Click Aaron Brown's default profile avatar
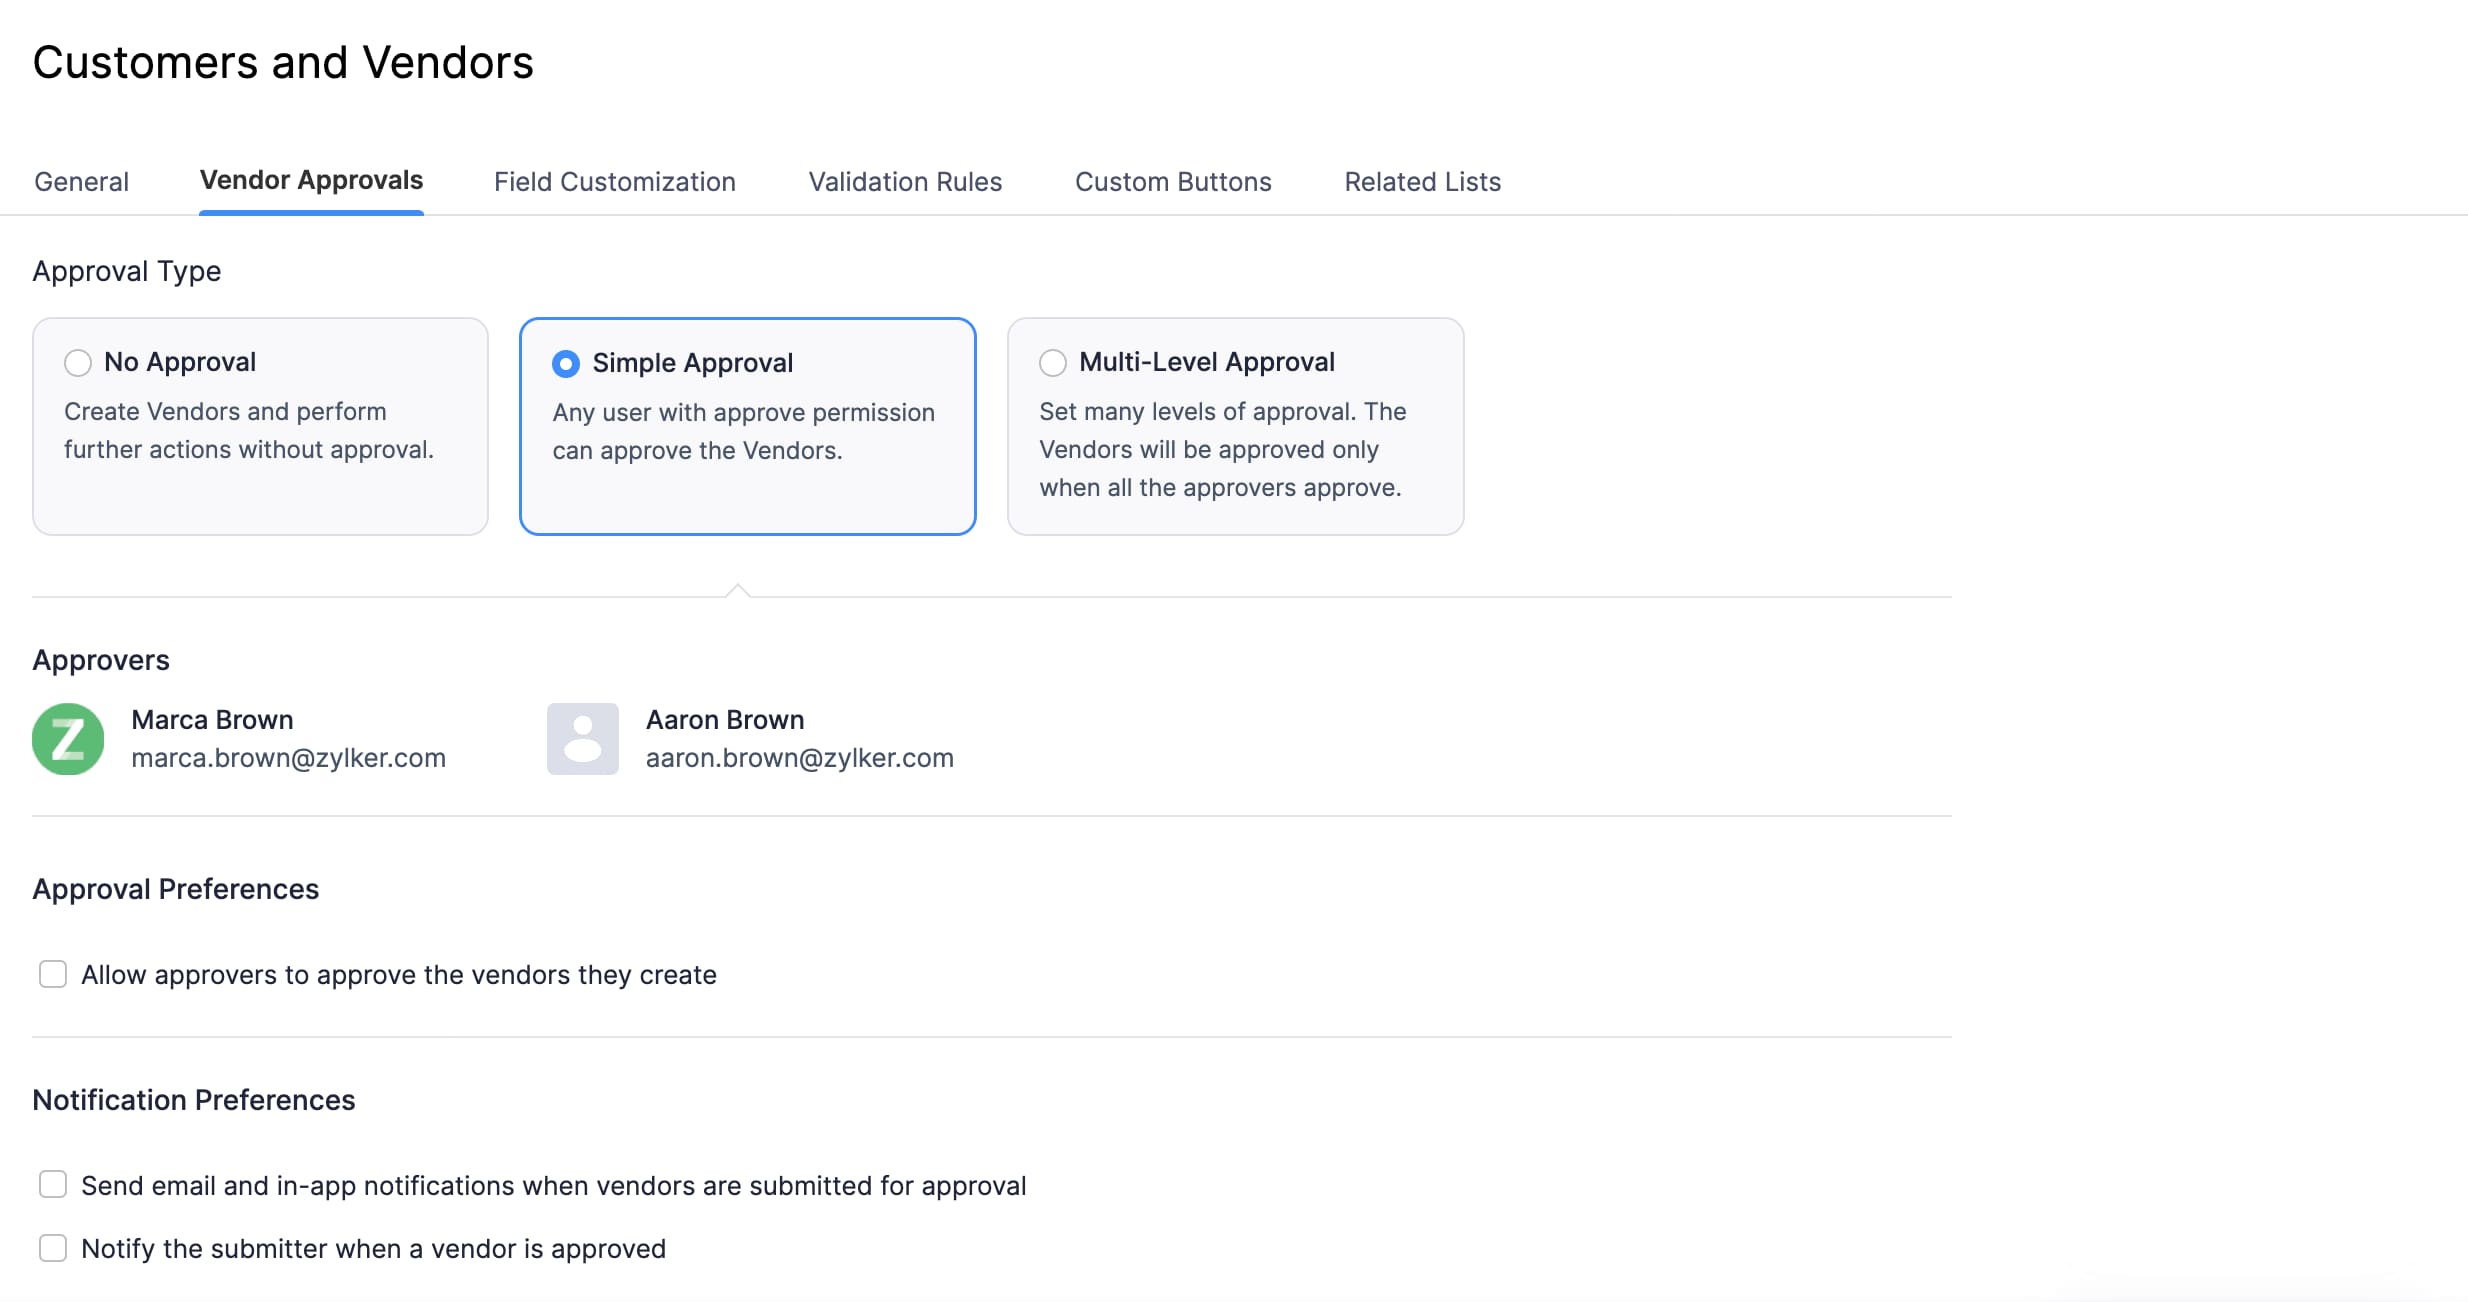The image size is (2468, 1302). point(582,738)
